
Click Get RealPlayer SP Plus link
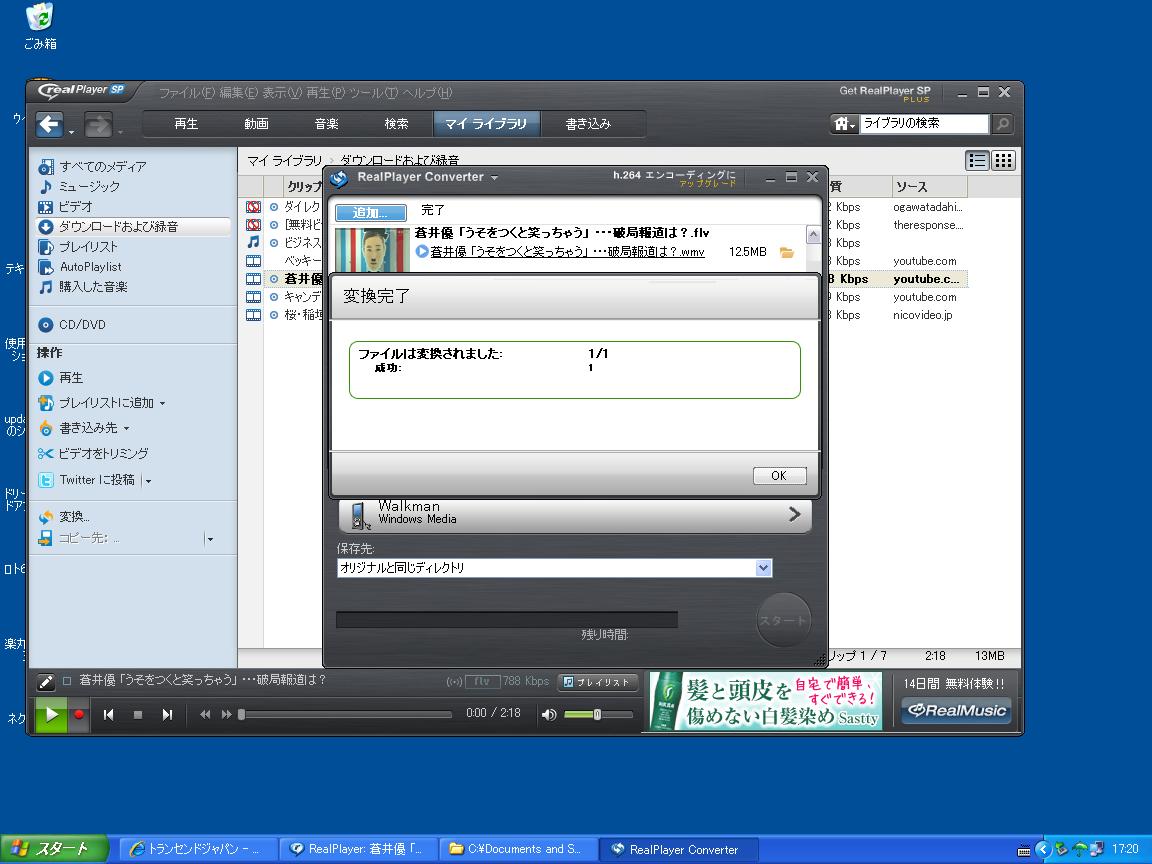[x=885, y=93]
